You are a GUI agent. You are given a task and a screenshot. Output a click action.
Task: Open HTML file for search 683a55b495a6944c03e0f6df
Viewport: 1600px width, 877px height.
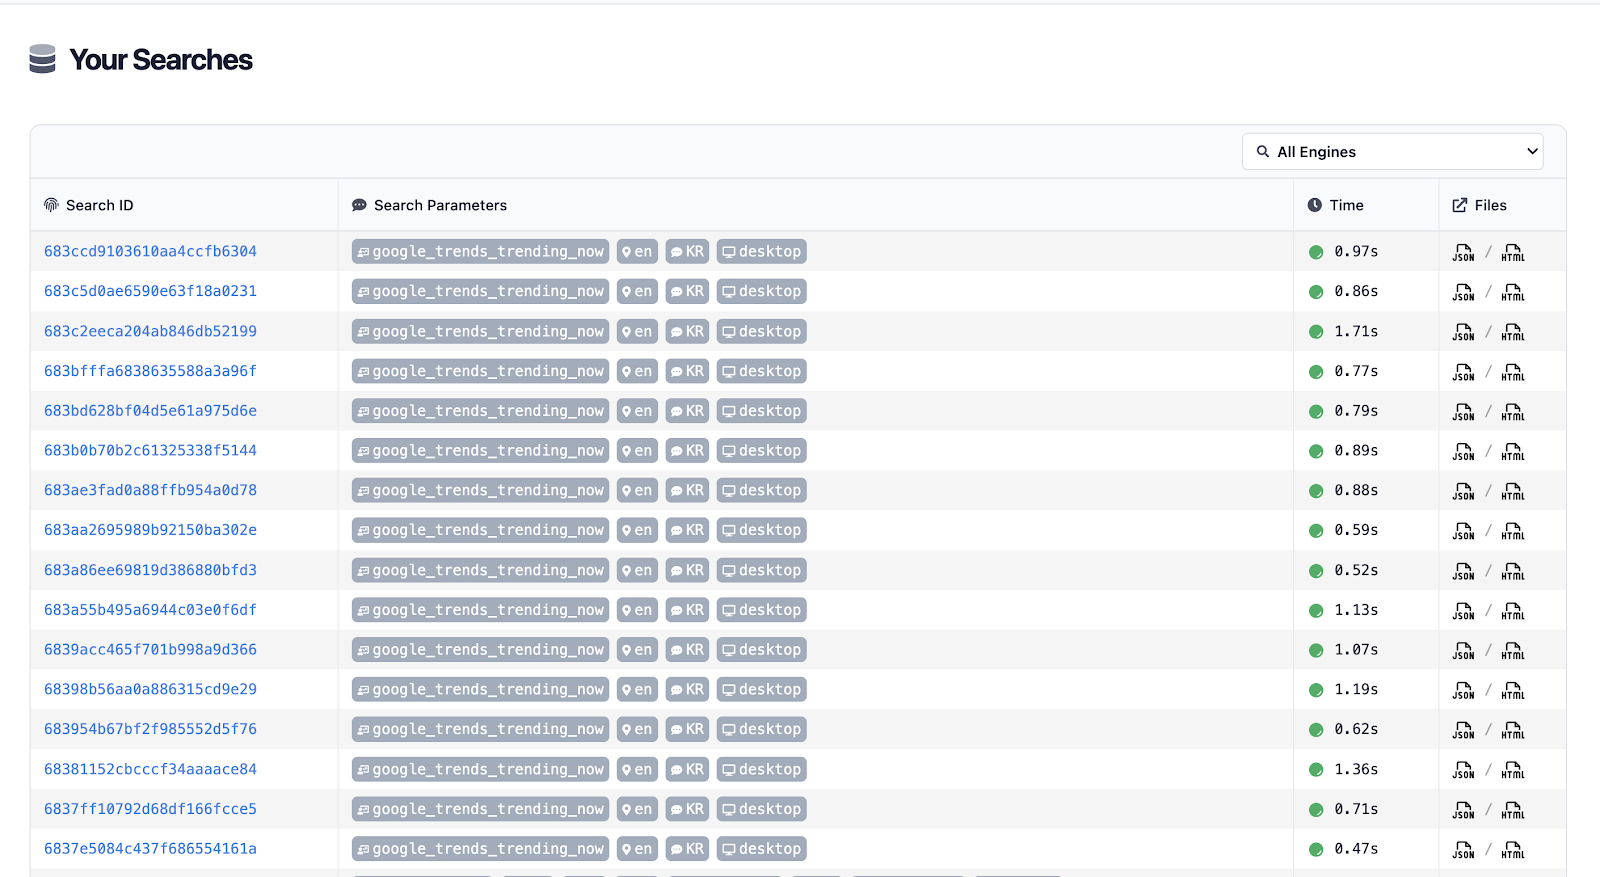[x=1513, y=611]
